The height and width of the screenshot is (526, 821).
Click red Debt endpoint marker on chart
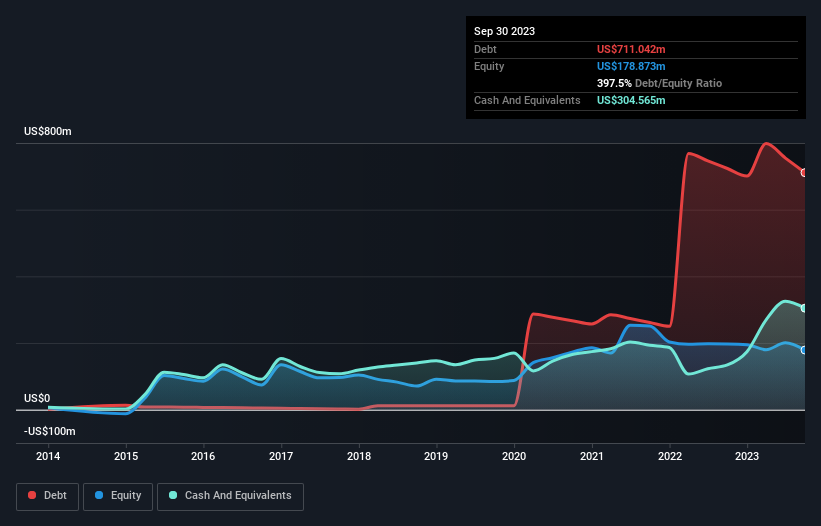pyautogui.click(x=804, y=173)
